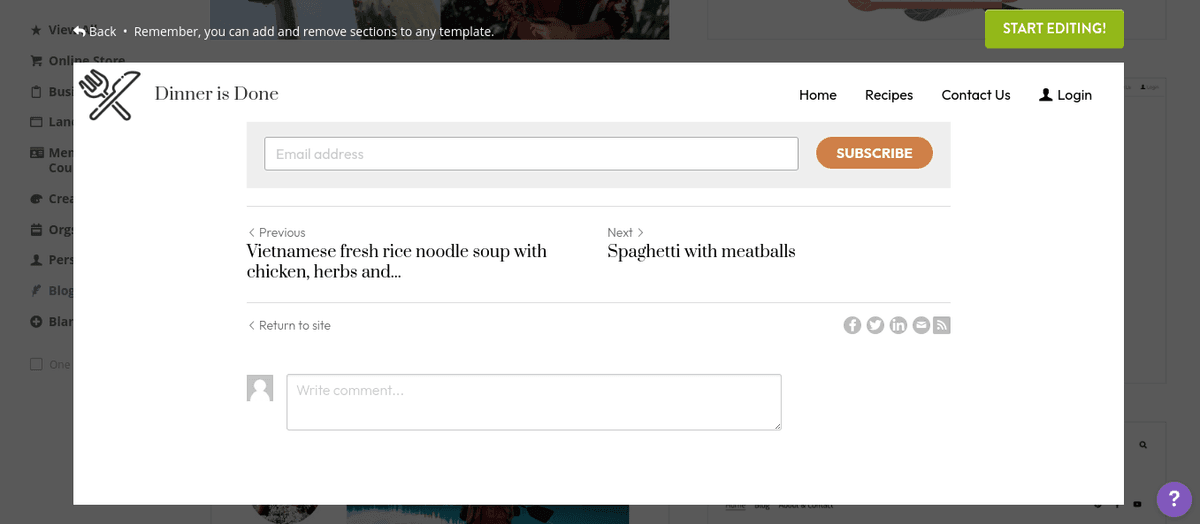Click the fork and knife site logo
1200x524 pixels.
click(x=109, y=95)
